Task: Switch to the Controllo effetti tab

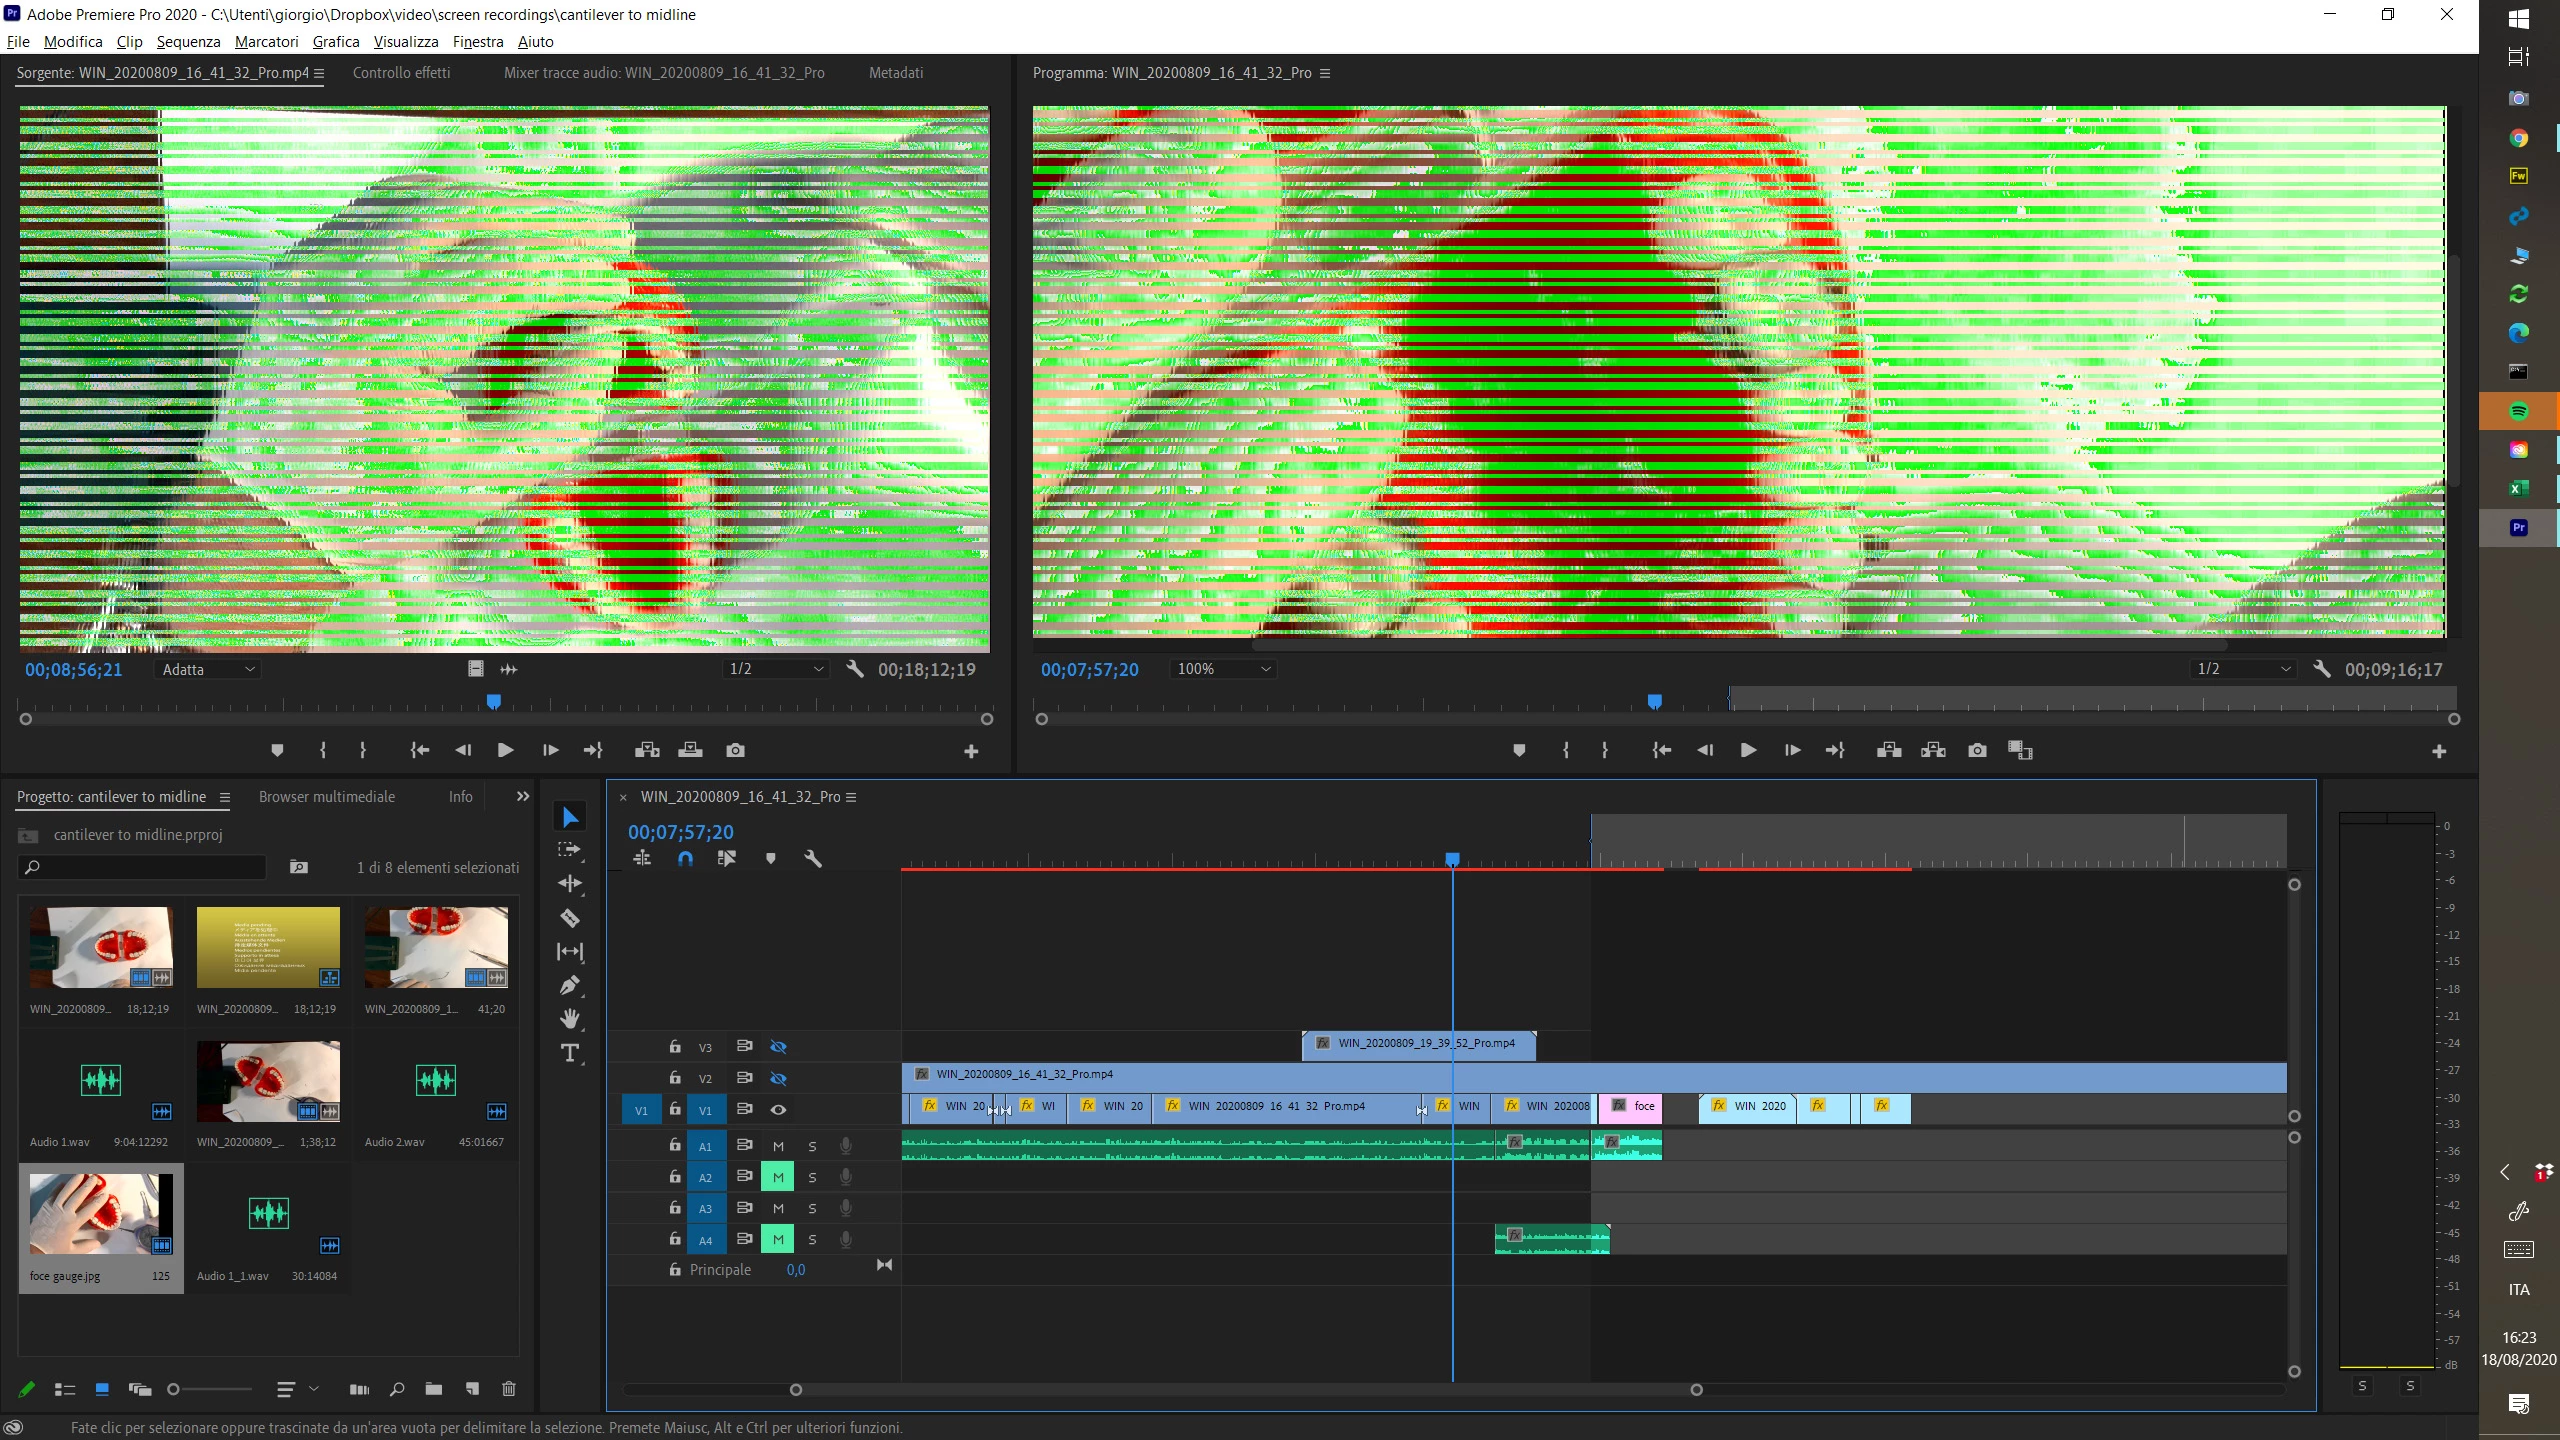Action: tap(401, 72)
